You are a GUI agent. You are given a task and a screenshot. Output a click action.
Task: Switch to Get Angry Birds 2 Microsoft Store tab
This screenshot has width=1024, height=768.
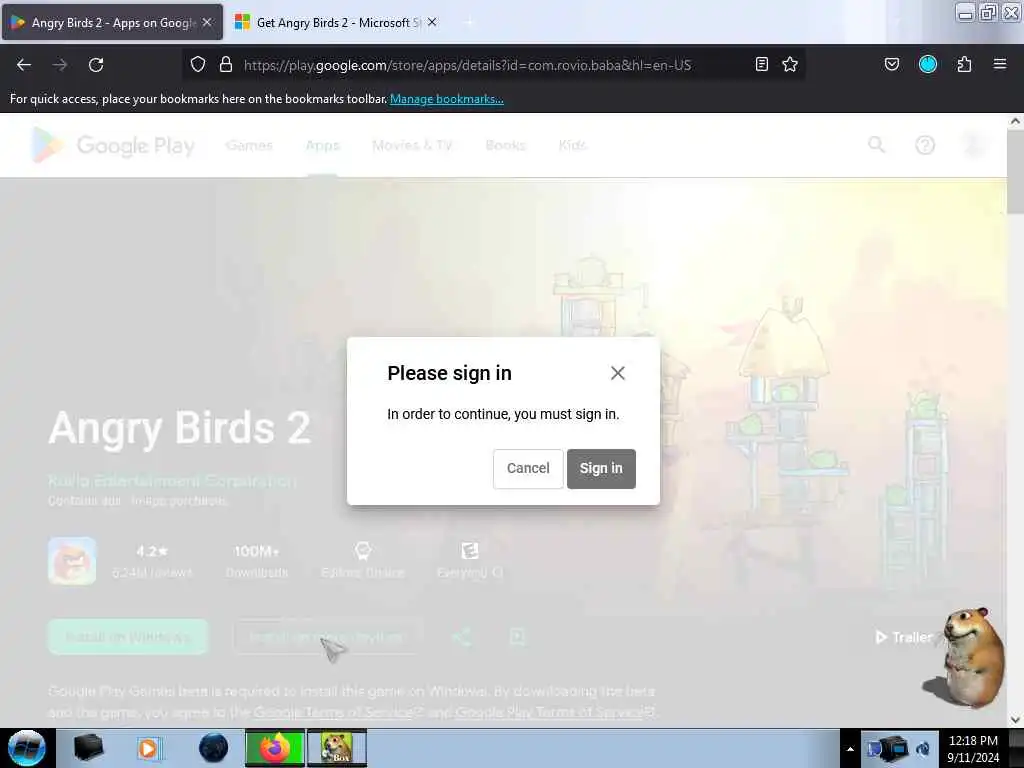pyautogui.click(x=336, y=23)
